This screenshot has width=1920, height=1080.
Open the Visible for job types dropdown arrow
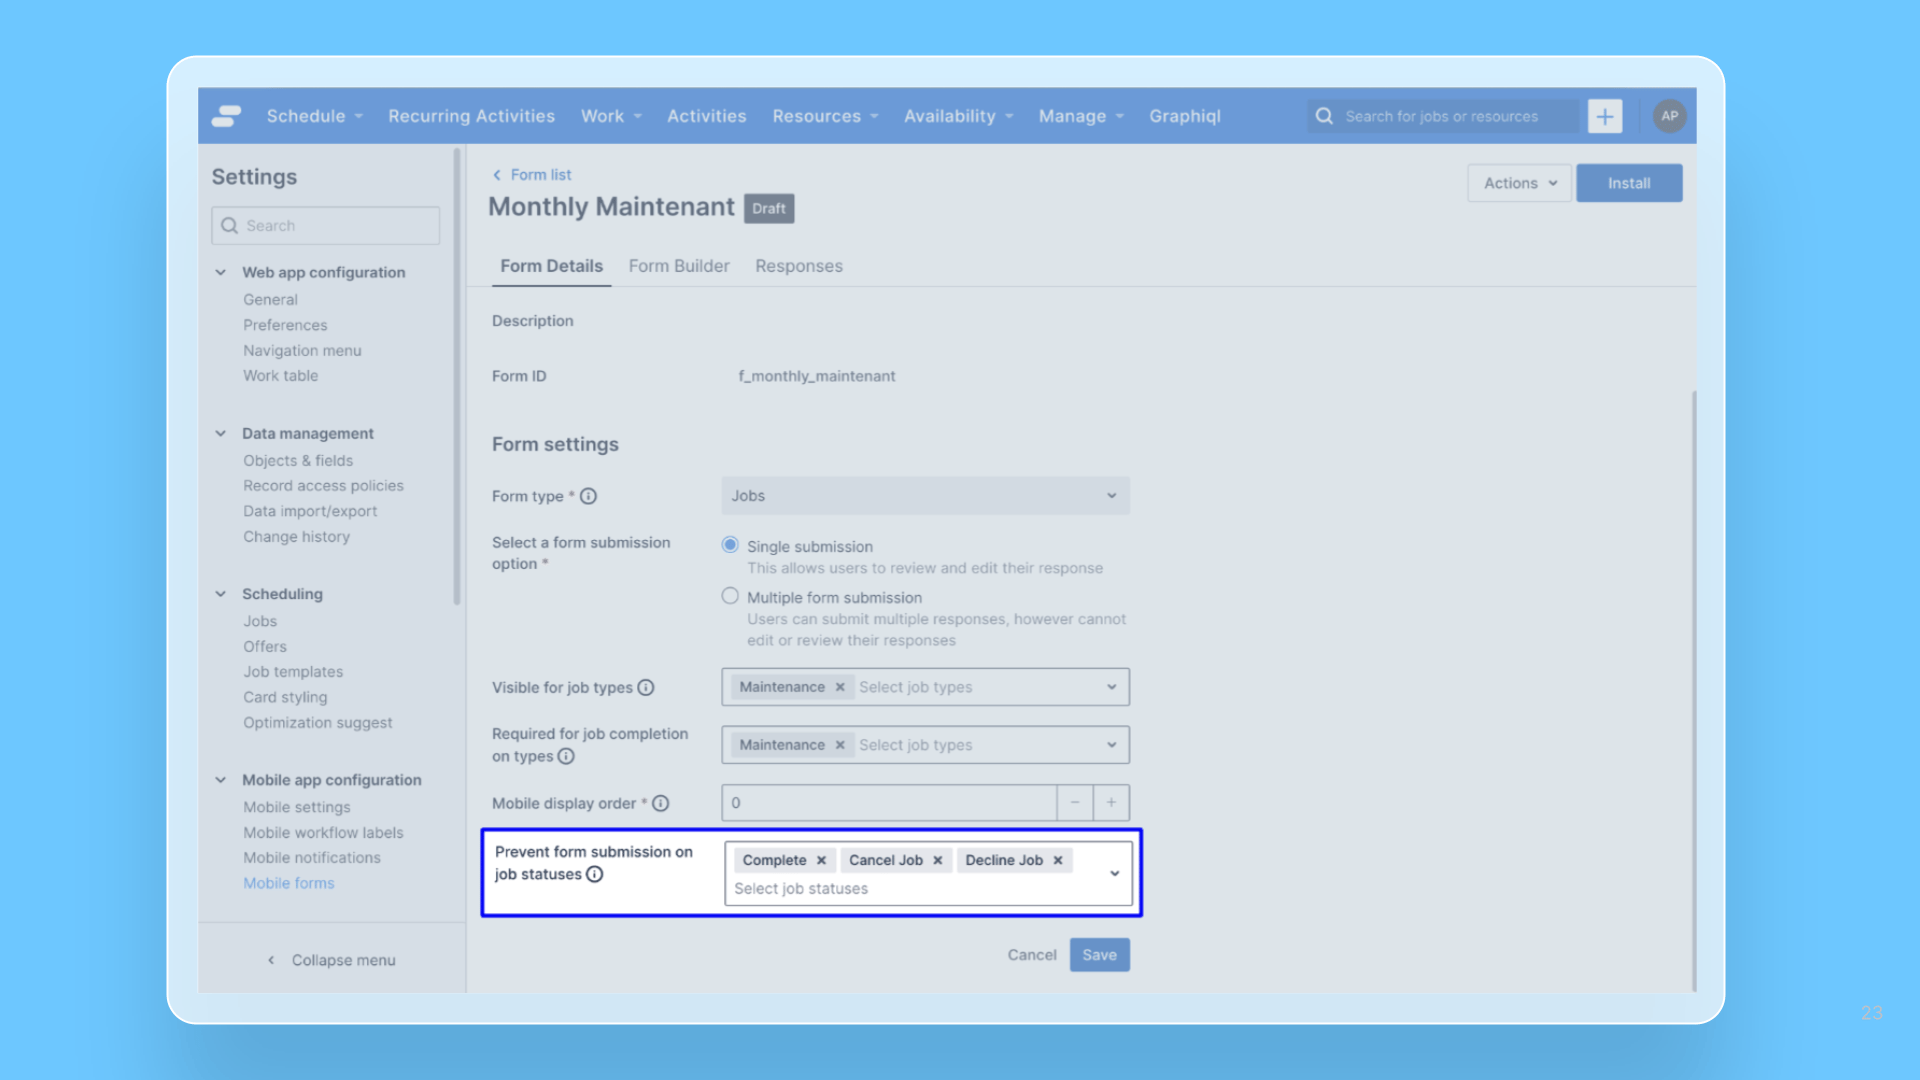pos(1111,687)
